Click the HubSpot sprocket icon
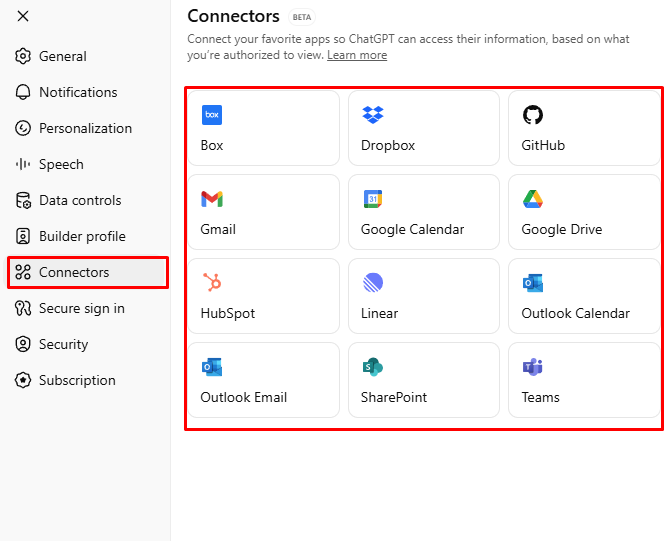Image resolution: width=672 pixels, height=541 pixels. coord(212,283)
